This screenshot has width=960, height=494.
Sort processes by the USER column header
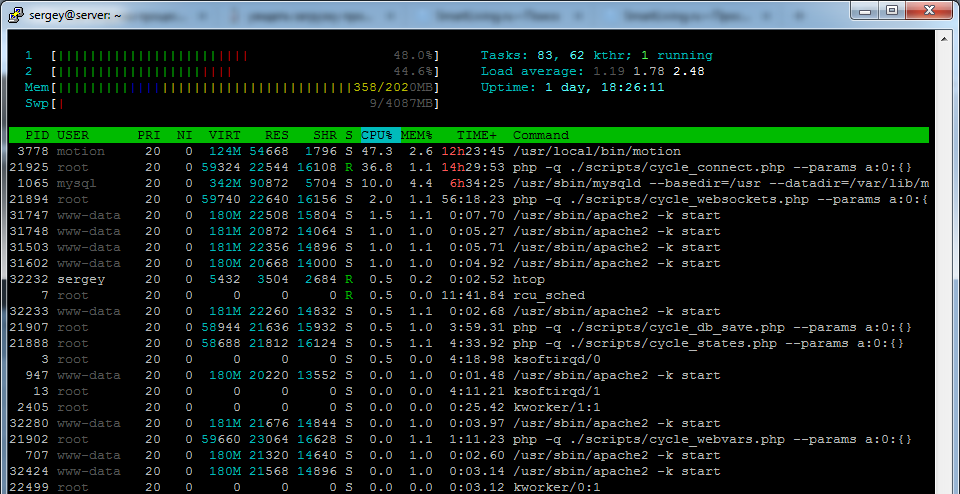coord(73,135)
